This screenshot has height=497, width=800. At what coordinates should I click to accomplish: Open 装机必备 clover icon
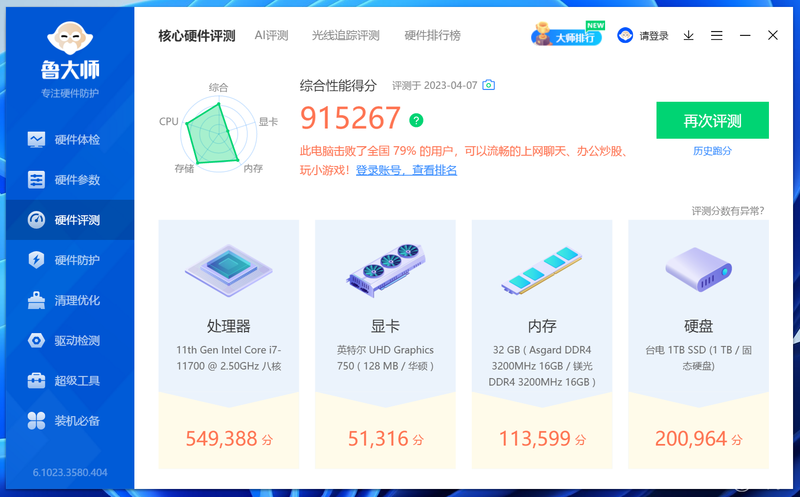tap(36, 420)
